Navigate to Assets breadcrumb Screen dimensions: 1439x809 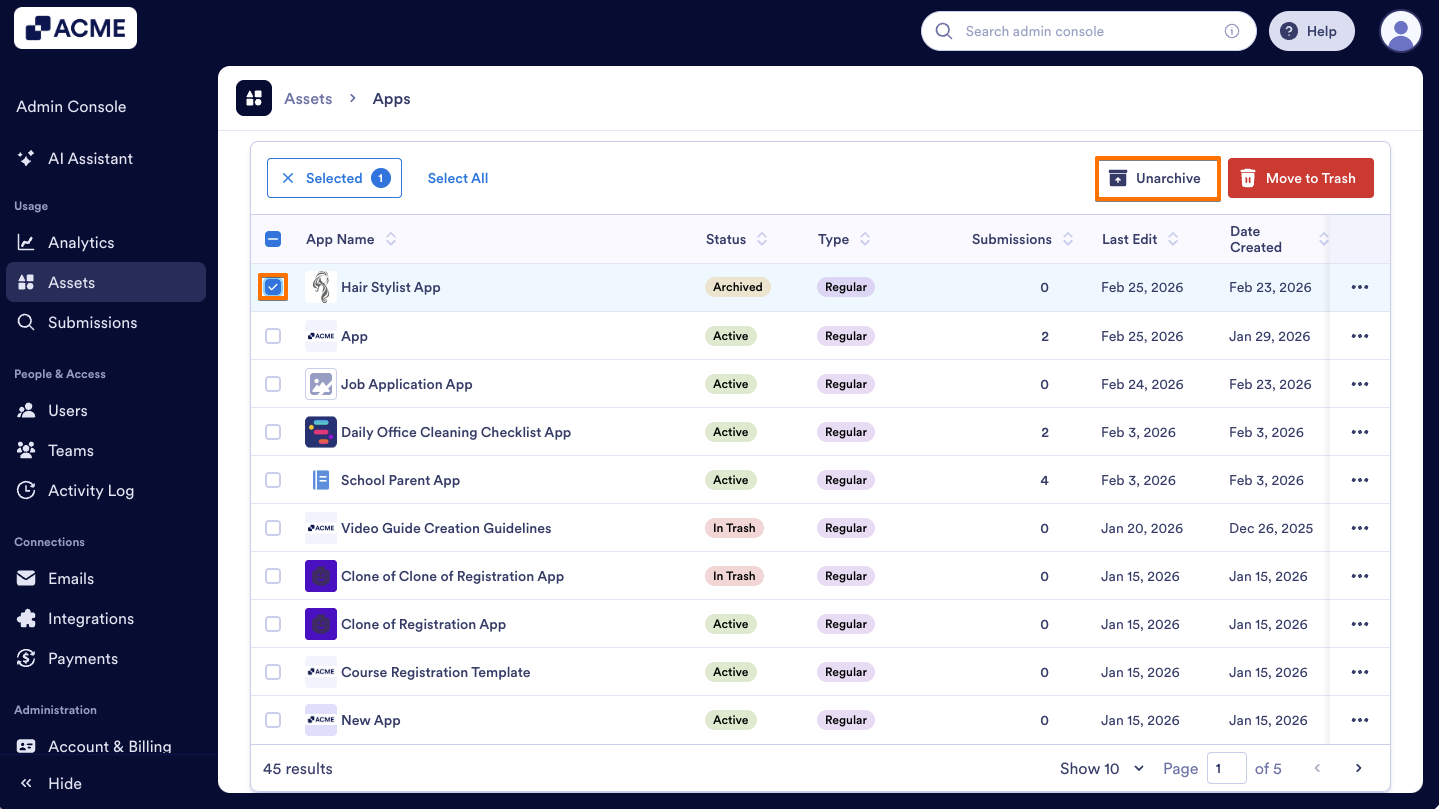(308, 98)
